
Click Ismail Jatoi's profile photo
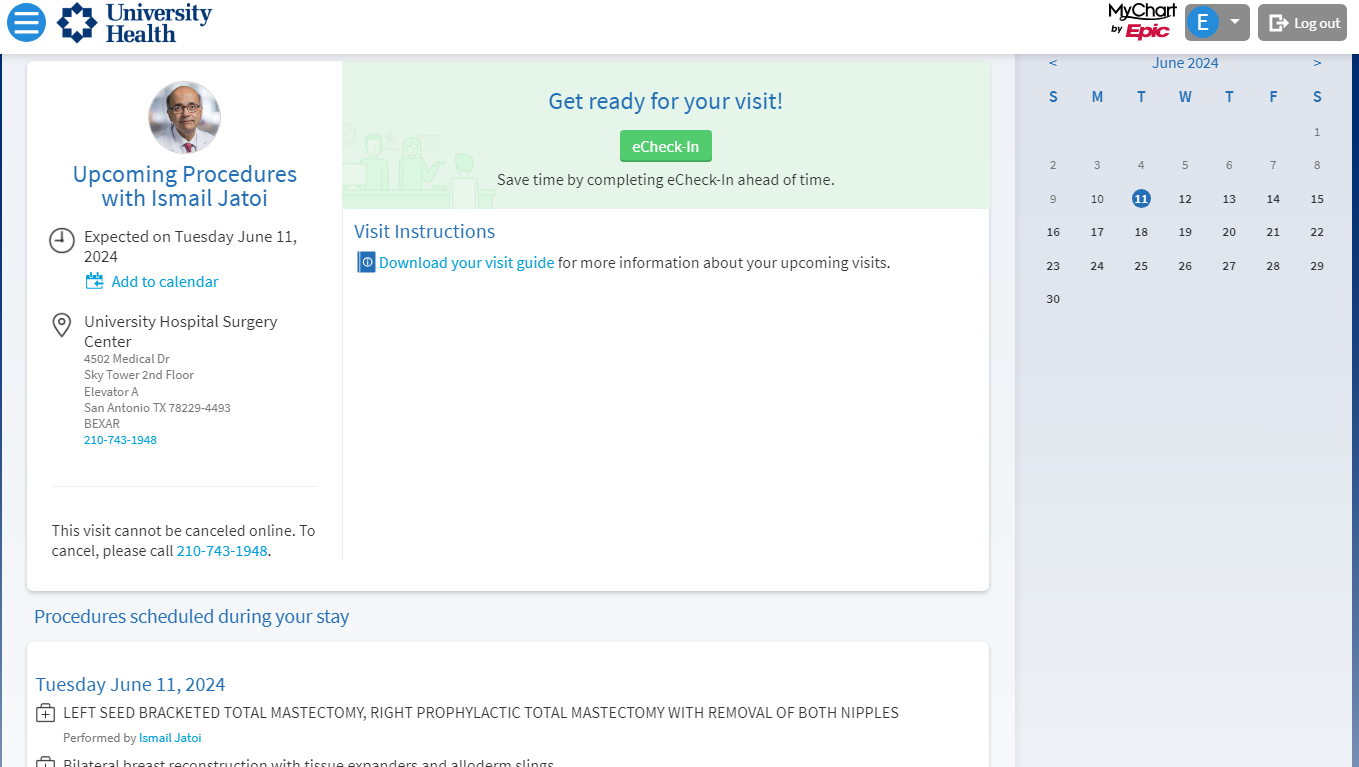185,117
